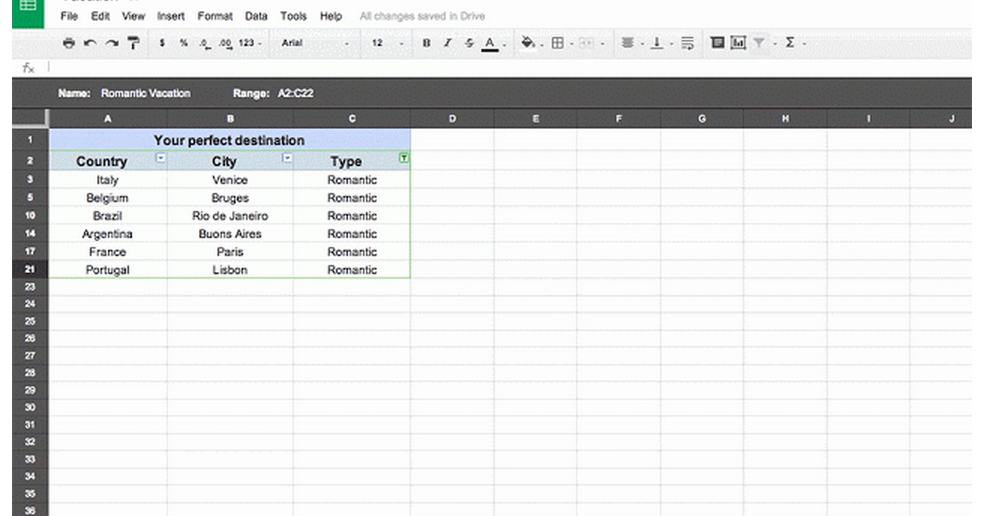Open vertical align options

pos(656,43)
